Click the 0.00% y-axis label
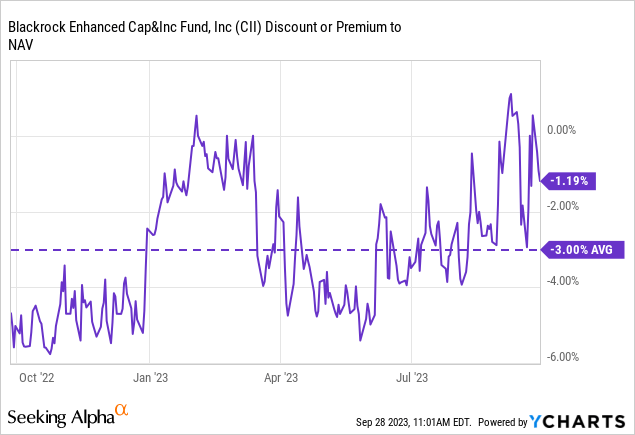Screen dimensions: 635x435 [564, 130]
